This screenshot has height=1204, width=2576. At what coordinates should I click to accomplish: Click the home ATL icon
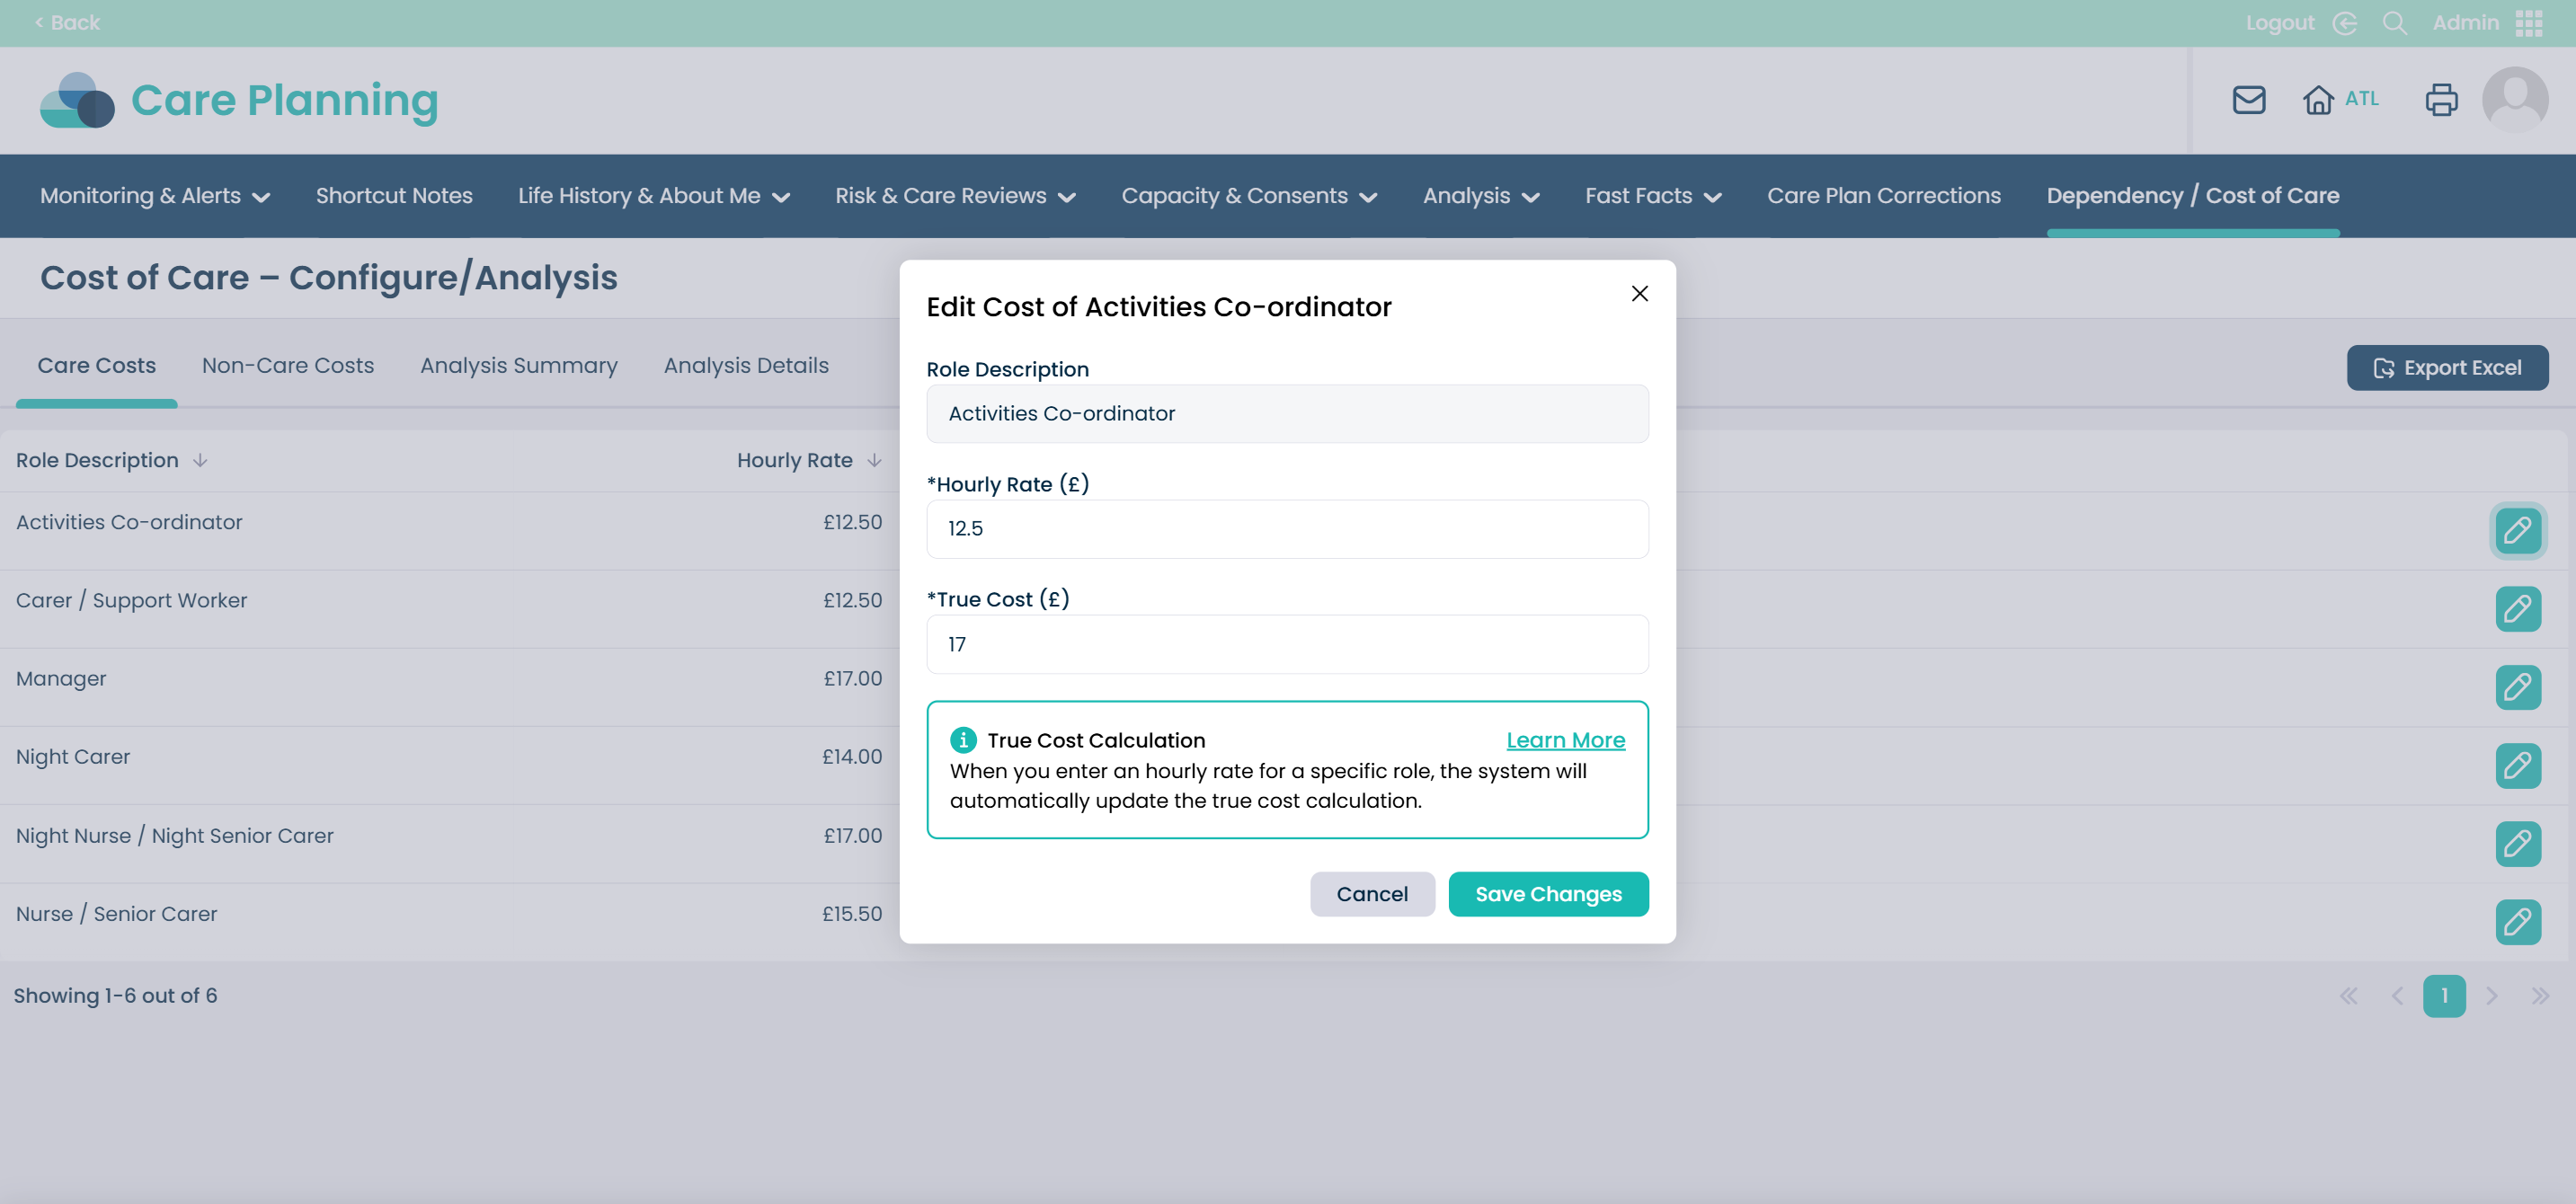(x=2318, y=100)
